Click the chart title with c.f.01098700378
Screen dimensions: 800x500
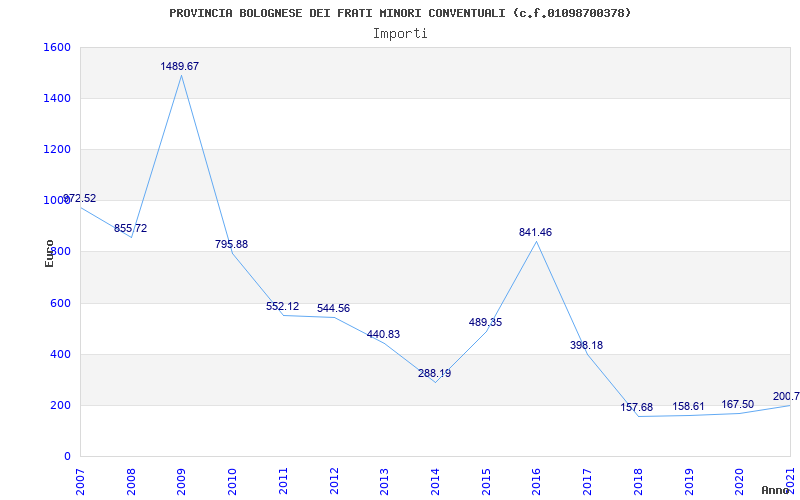[400, 13]
